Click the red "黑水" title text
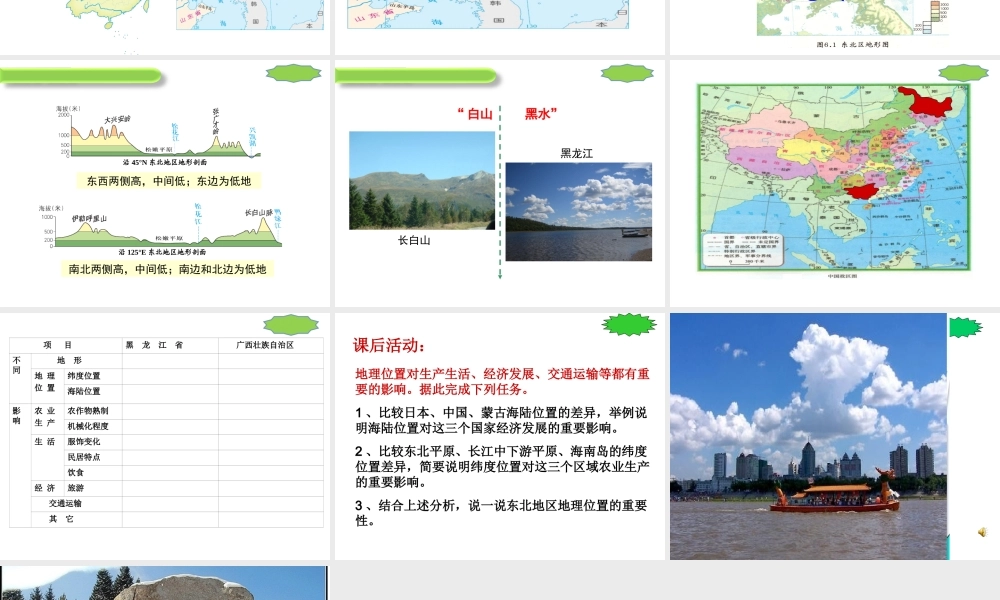 click(x=541, y=114)
